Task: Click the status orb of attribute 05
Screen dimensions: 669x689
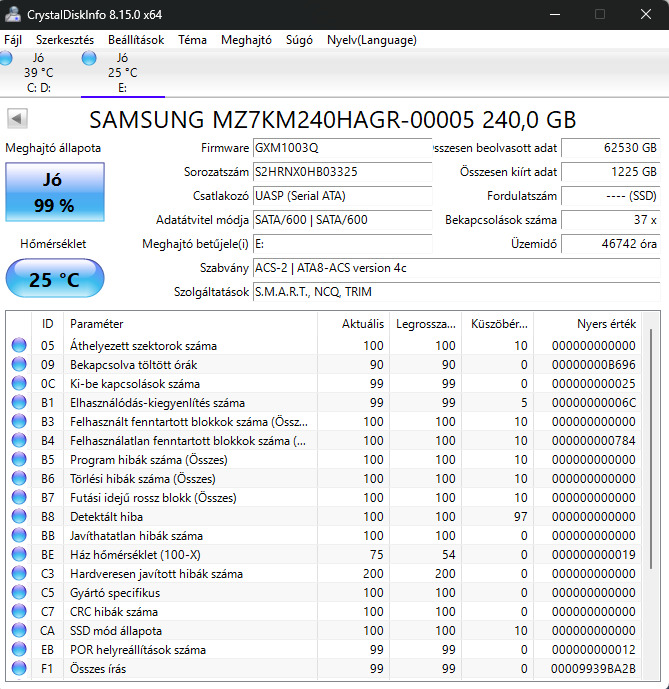Action: point(19,345)
